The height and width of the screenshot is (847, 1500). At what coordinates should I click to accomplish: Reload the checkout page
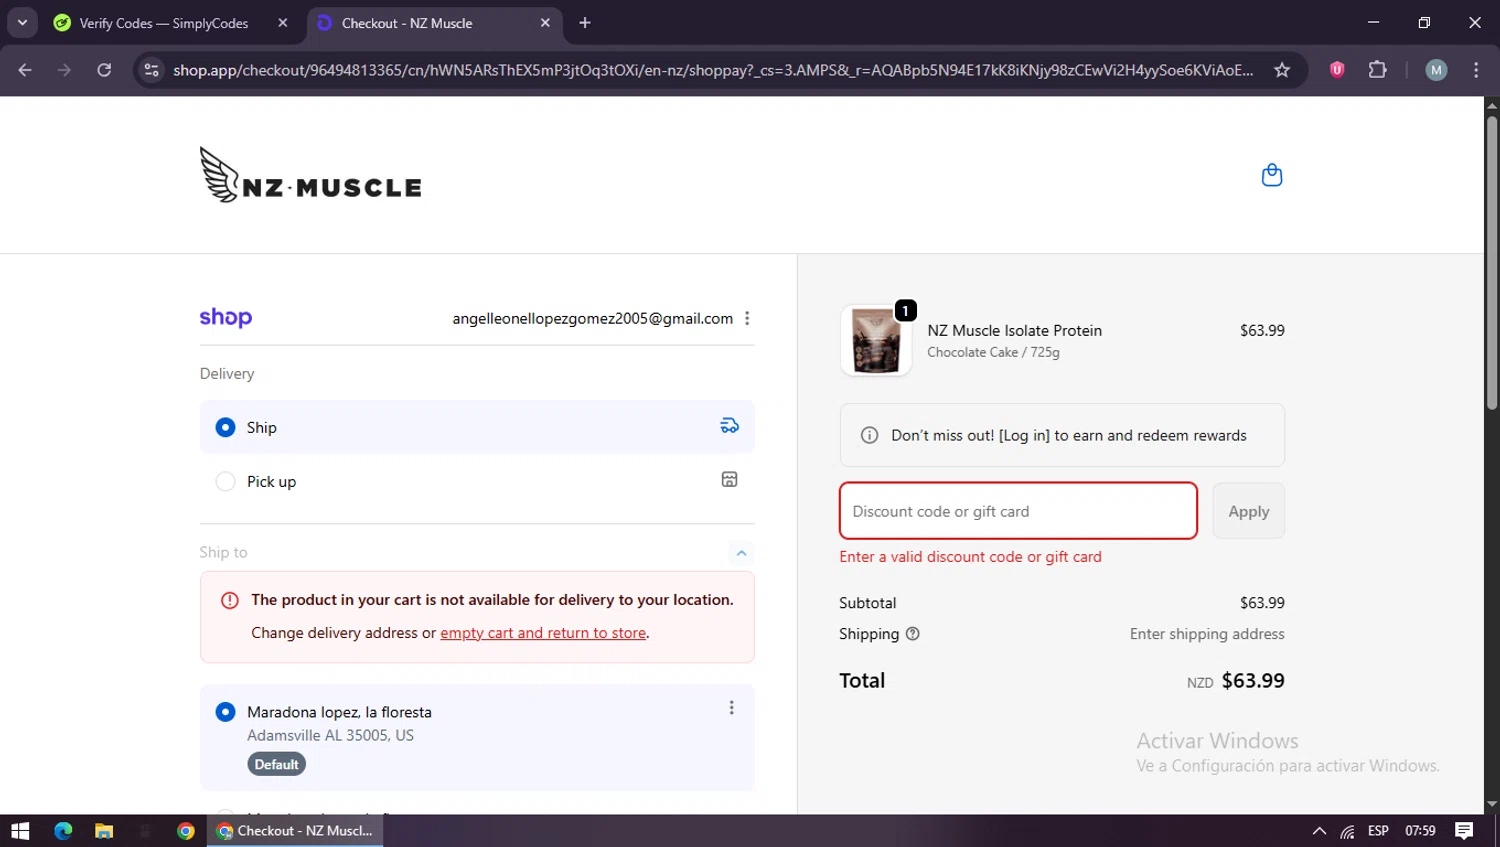click(104, 70)
